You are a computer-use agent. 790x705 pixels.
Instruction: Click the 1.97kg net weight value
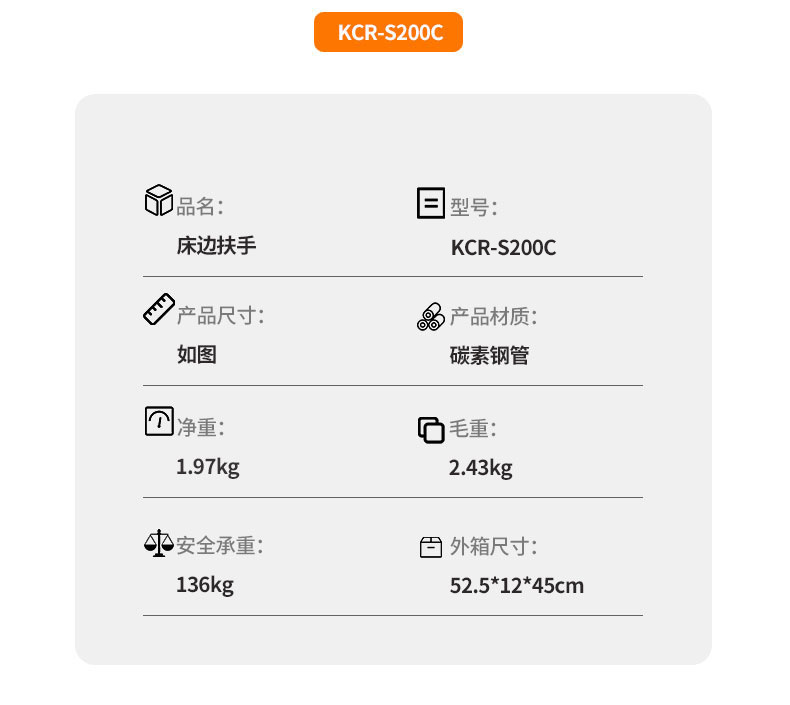tap(207, 466)
